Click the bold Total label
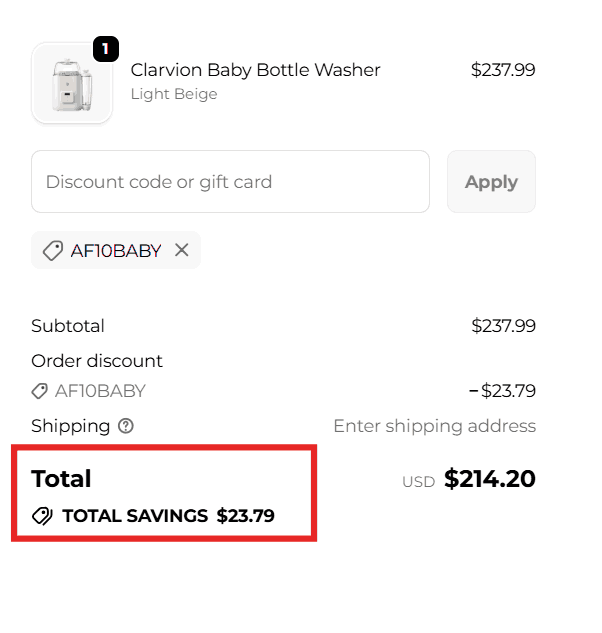The image size is (602, 633). 61,479
